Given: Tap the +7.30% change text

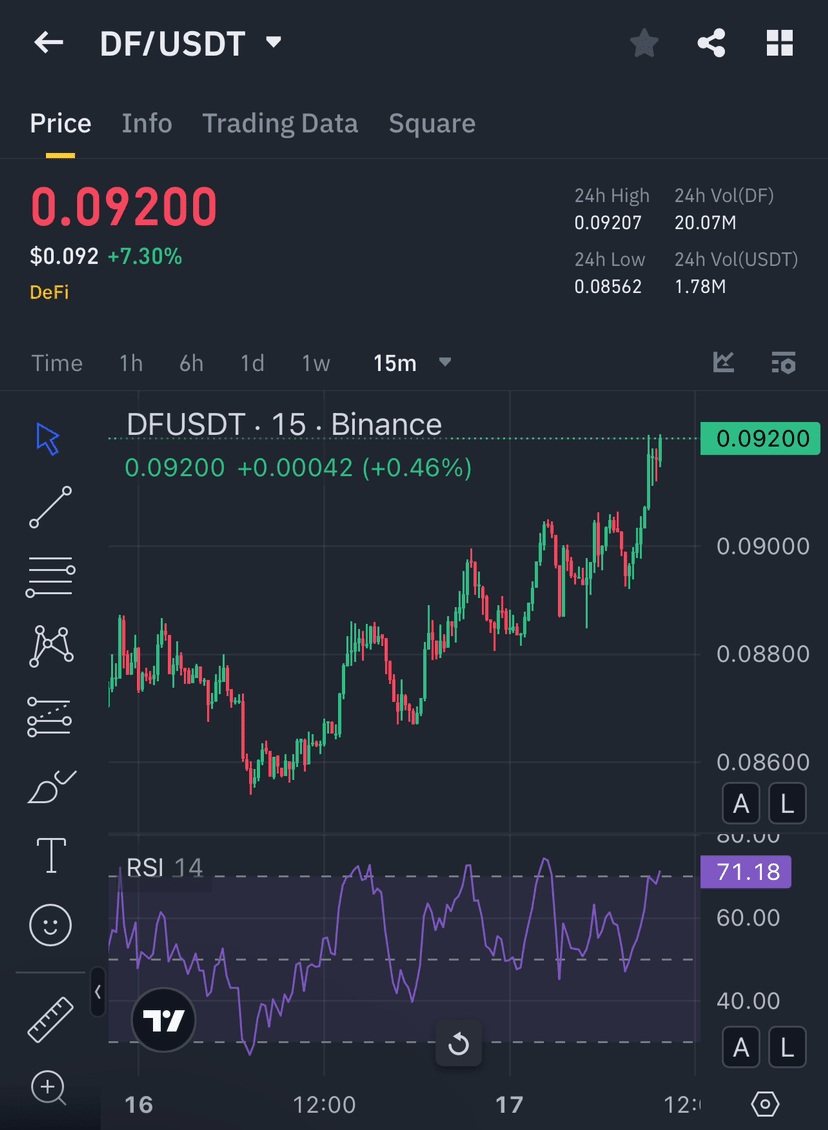Looking at the screenshot, I should click(x=145, y=257).
